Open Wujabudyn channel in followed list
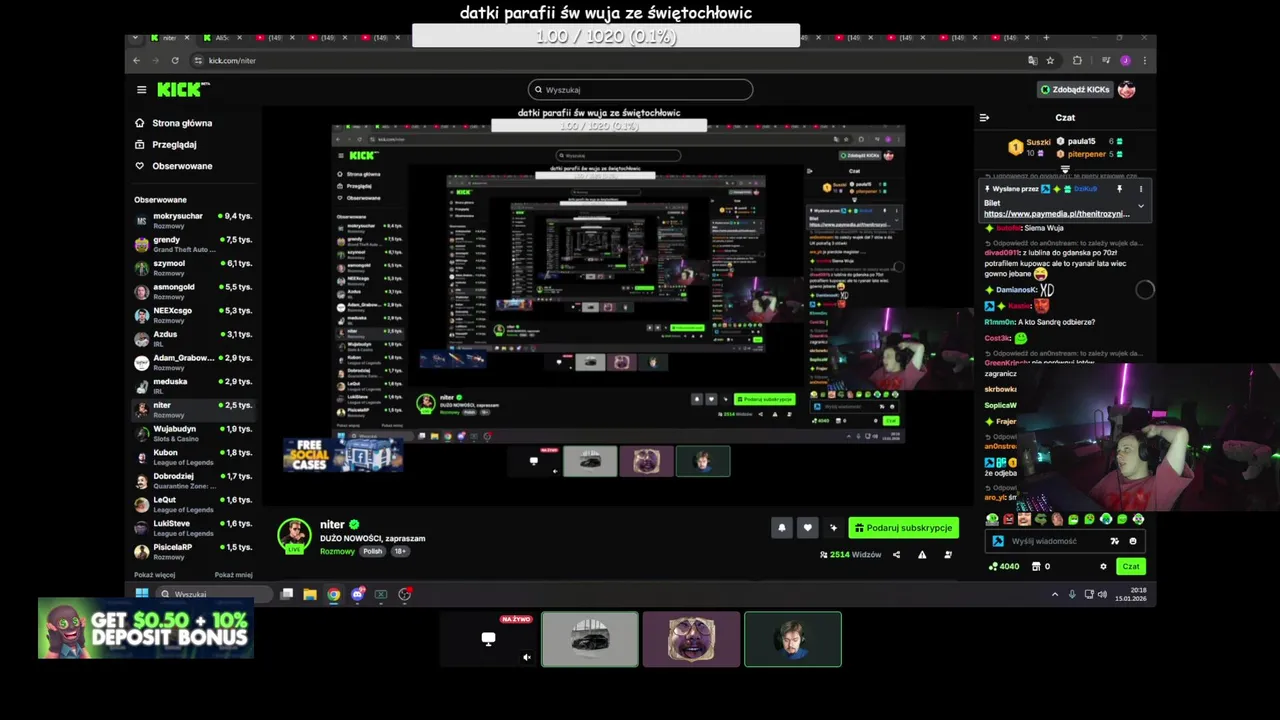Image resolution: width=1280 pixels, height=720 pixels. pyautogui.click(x=193, y=433)
